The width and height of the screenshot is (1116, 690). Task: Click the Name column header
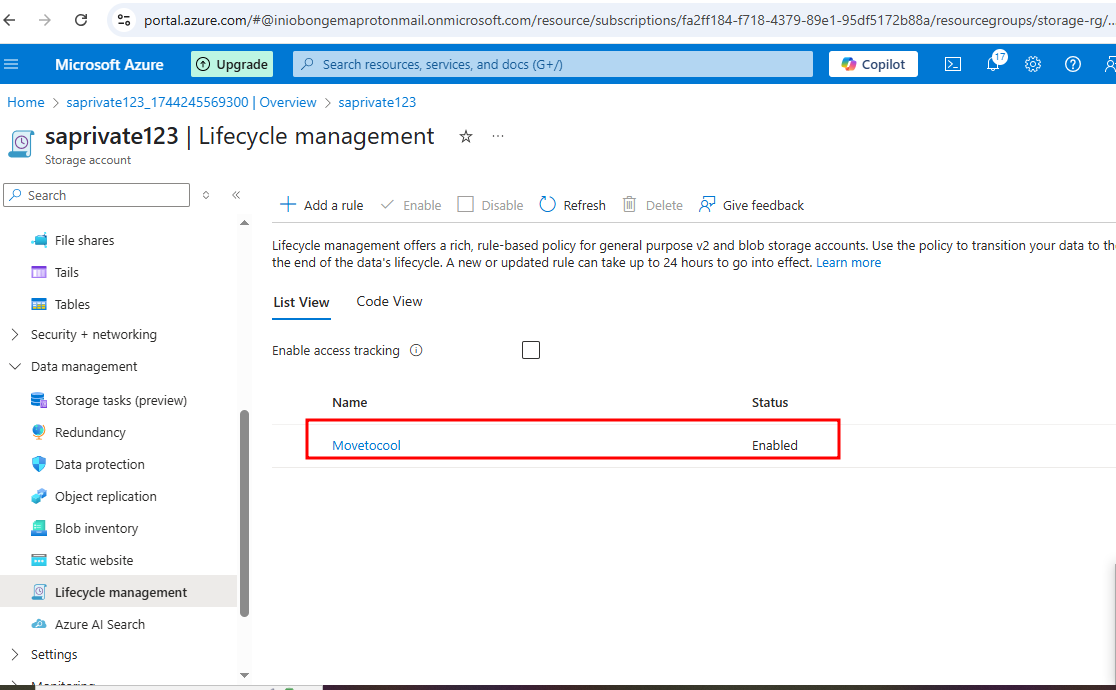tap(349, 402)
